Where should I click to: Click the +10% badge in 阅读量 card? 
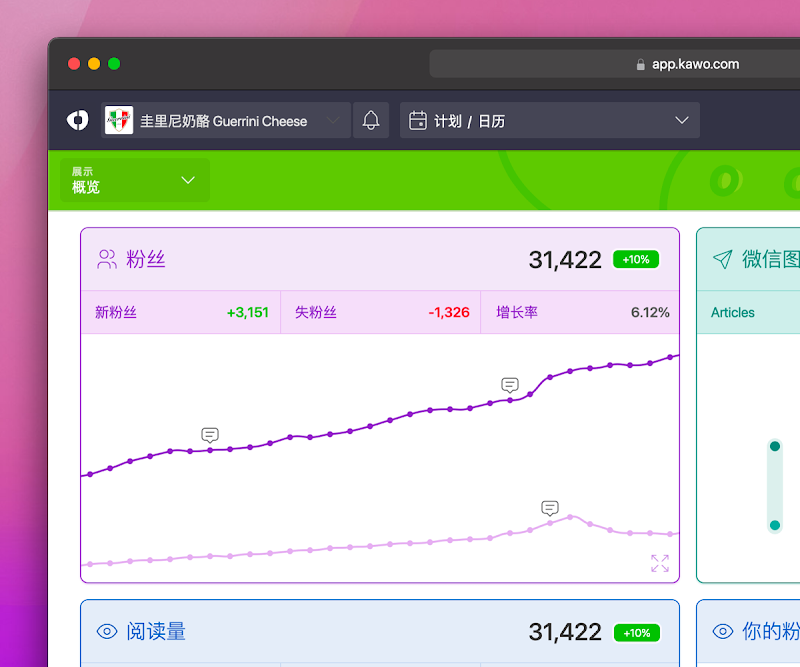(x=637, y=633)
